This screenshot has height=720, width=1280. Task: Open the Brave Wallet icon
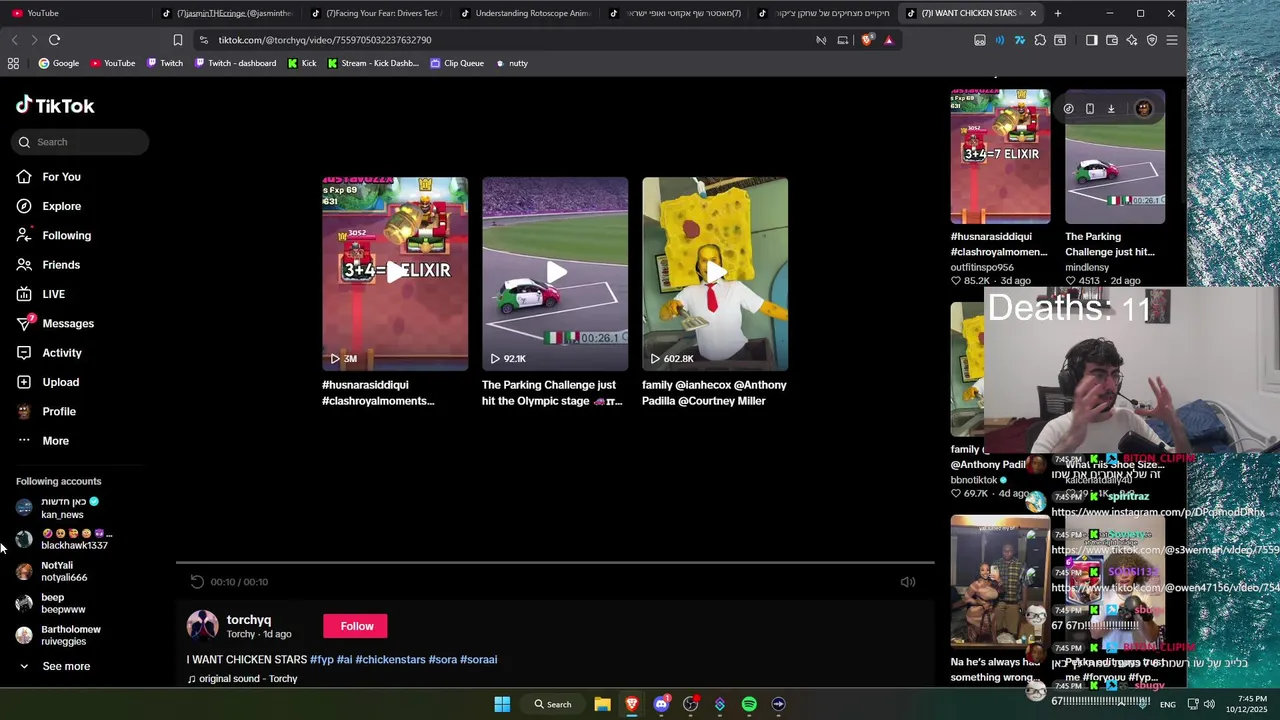tap(1111, 40)
